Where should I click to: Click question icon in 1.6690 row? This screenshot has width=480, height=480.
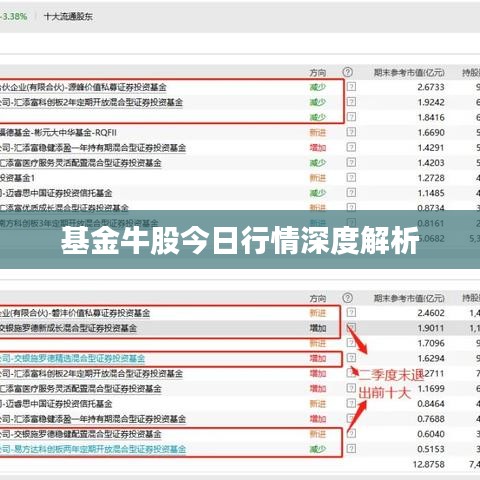pyautogui.click(x=351, y=132)
